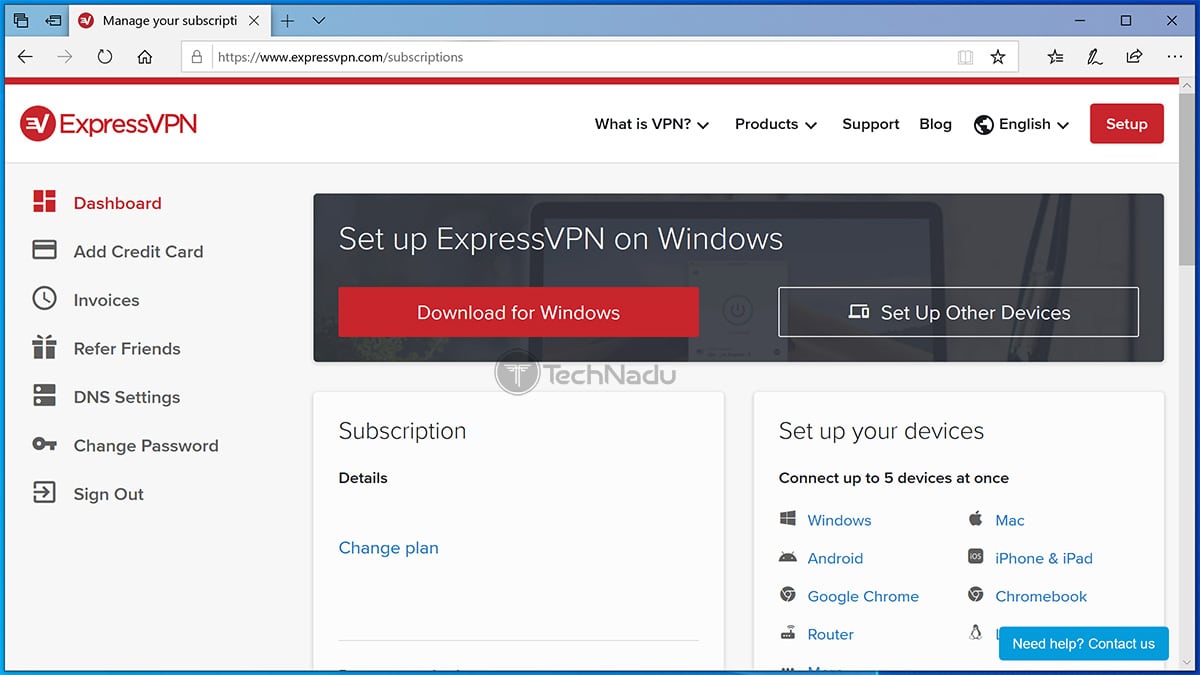
Task: Click the iOS icon beside iPhone & iPad
Action: 975,557
